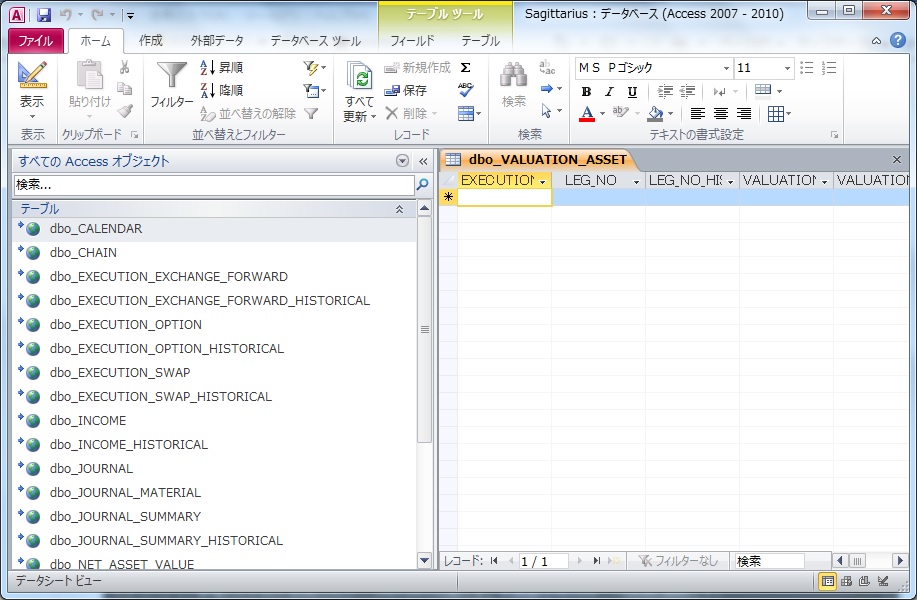
Task: Click the フィルターなし status button
Action: [x=678, y=561]
